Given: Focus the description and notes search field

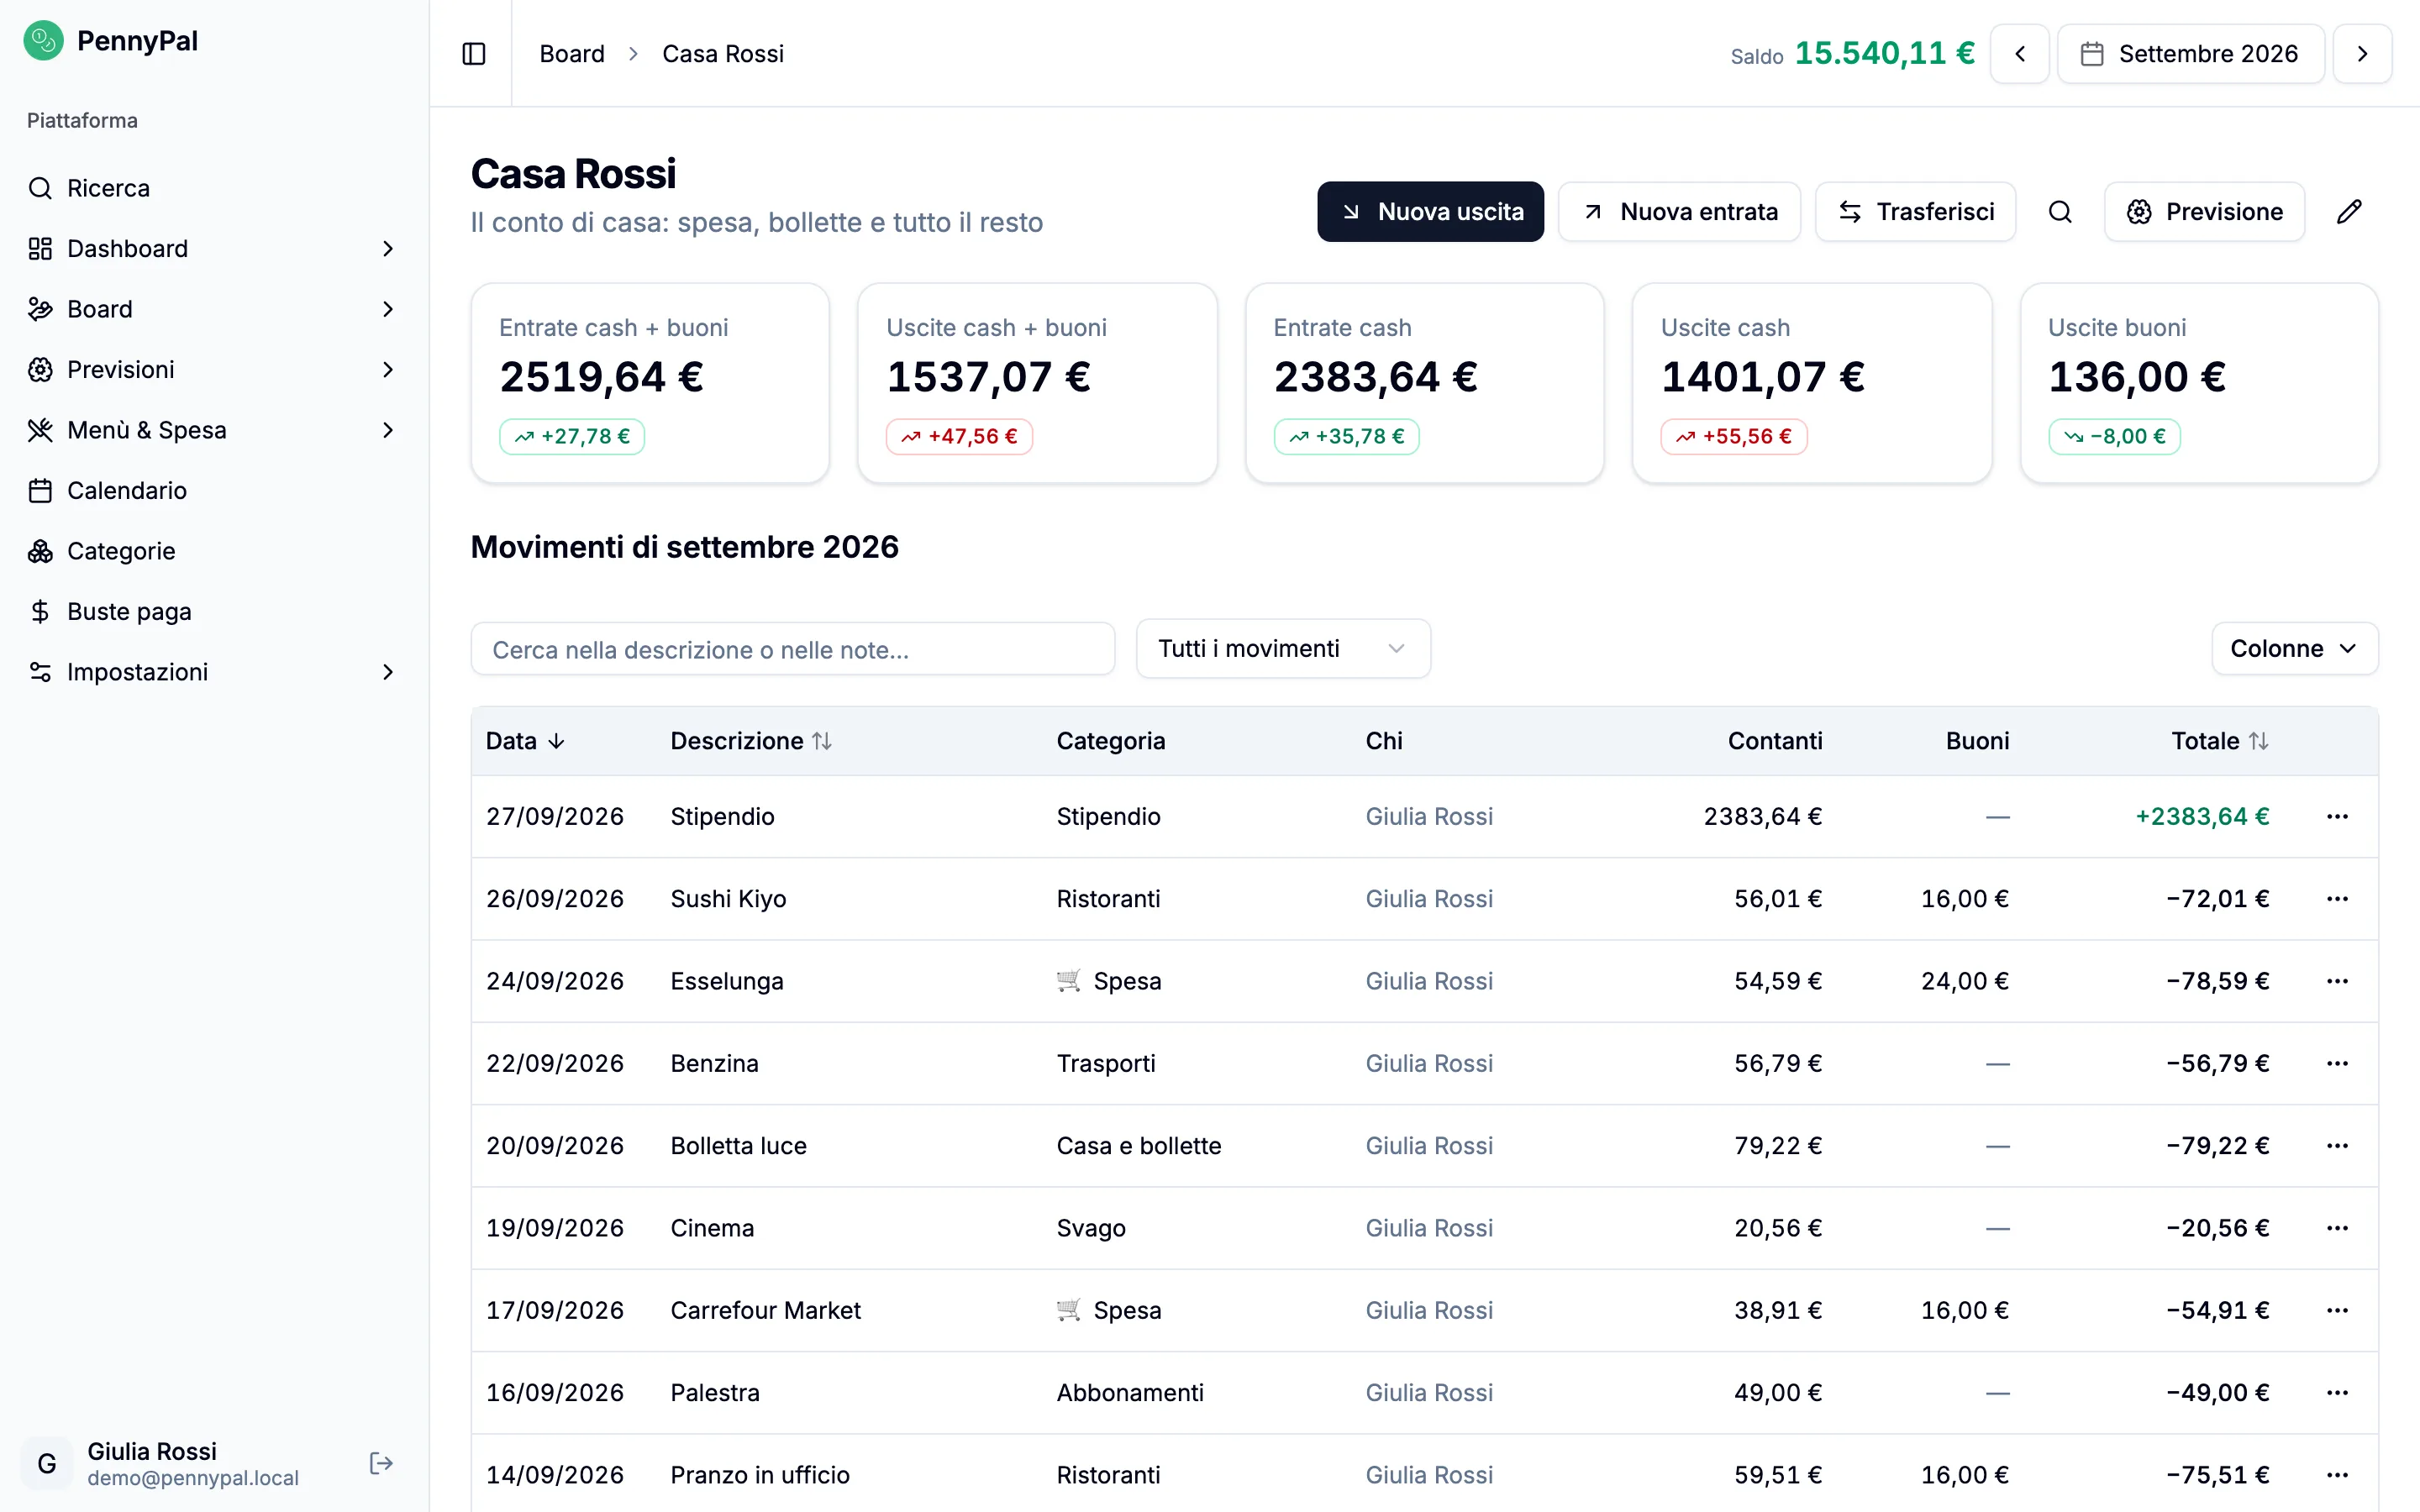Looking at the screenshot, I should pos(793,649).
